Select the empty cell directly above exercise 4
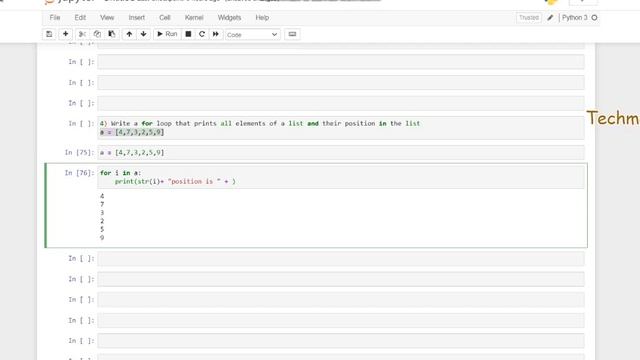 click(x=341, y=103)
